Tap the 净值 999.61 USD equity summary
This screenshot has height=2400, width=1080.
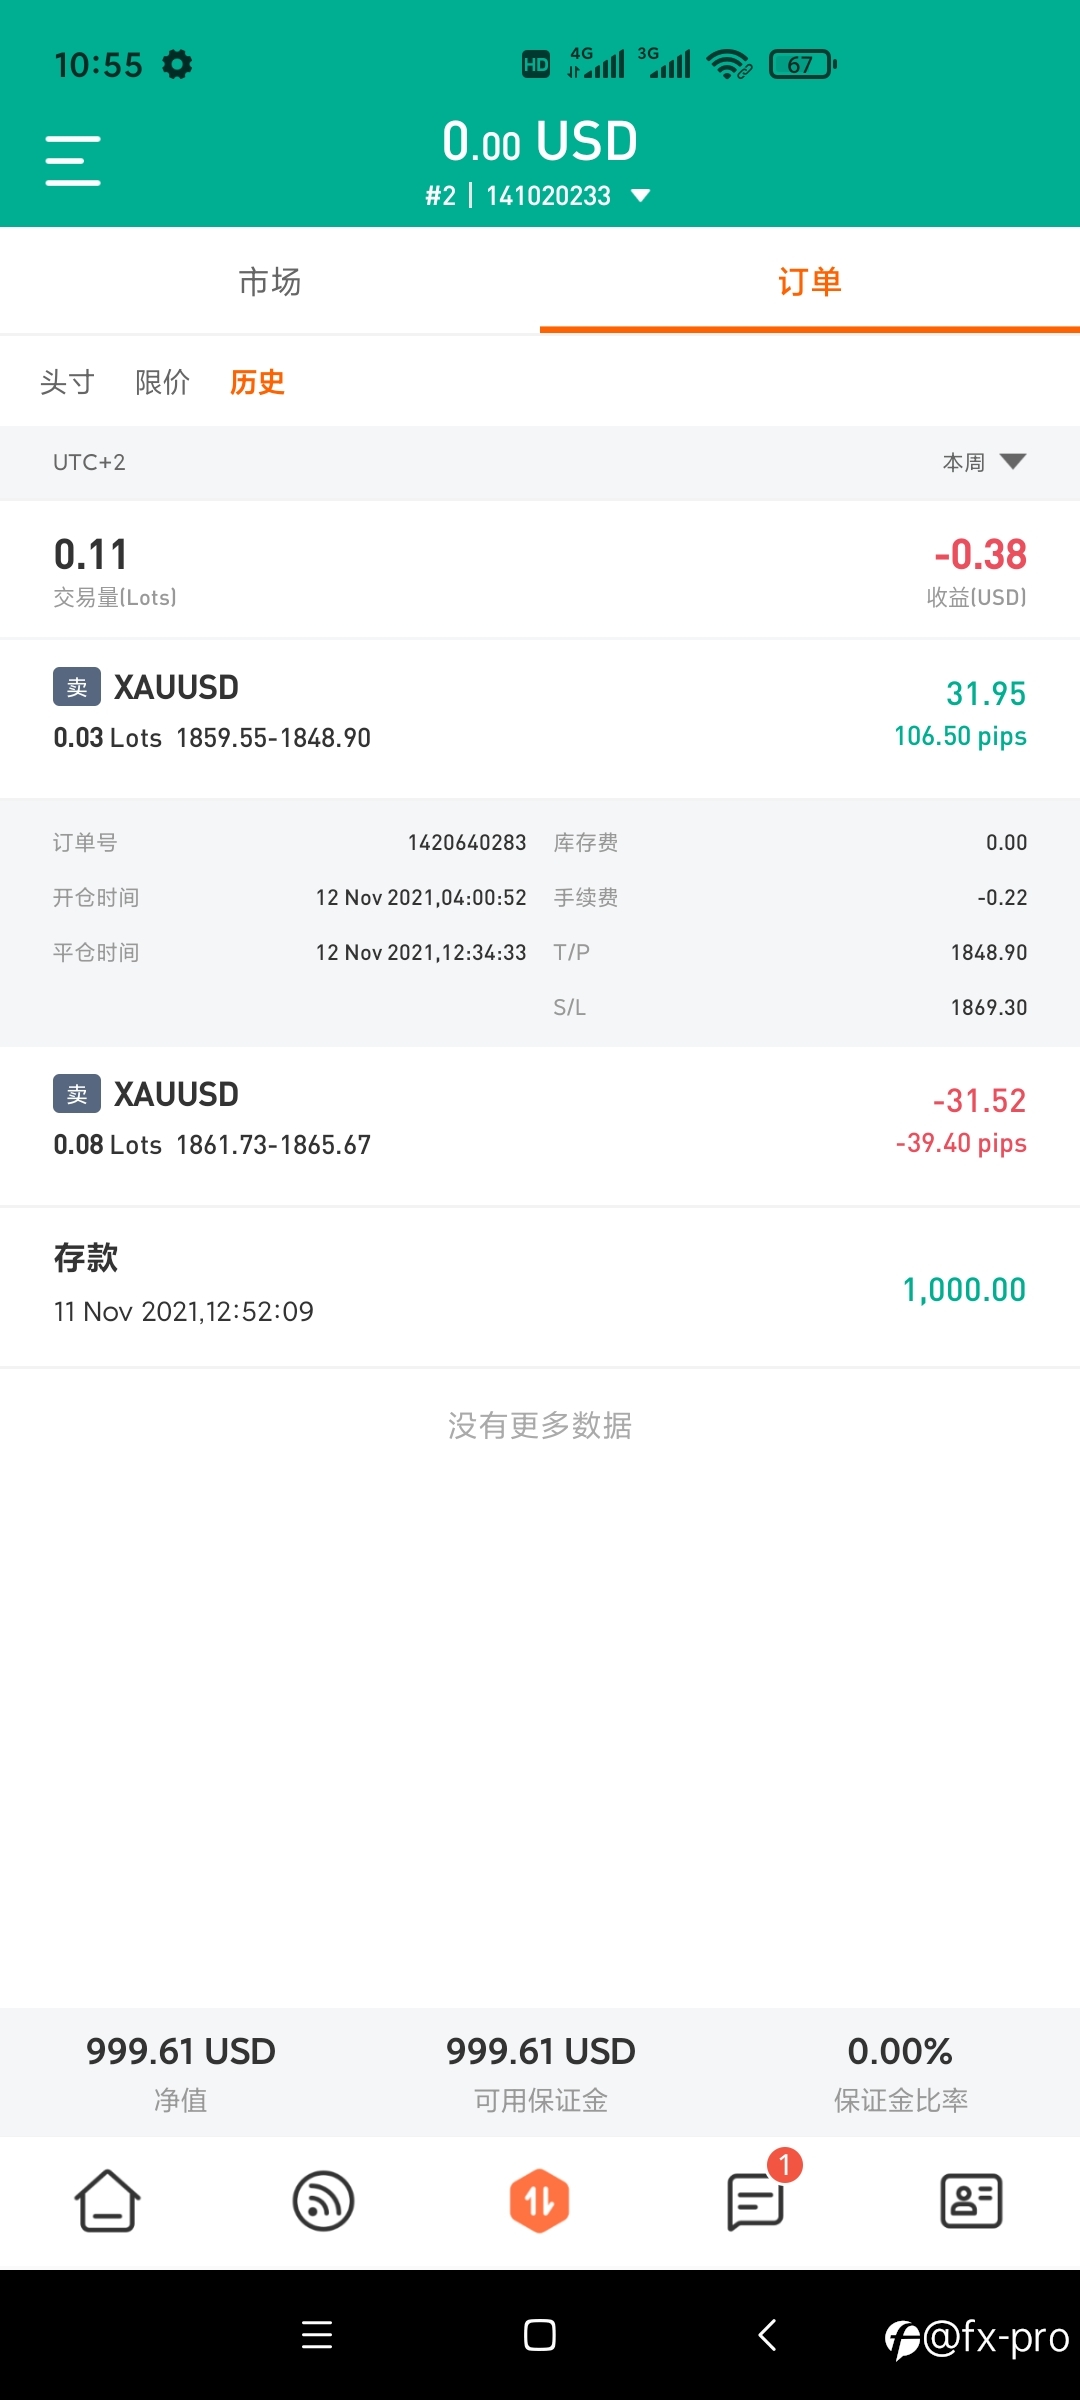coord(181,2072)
